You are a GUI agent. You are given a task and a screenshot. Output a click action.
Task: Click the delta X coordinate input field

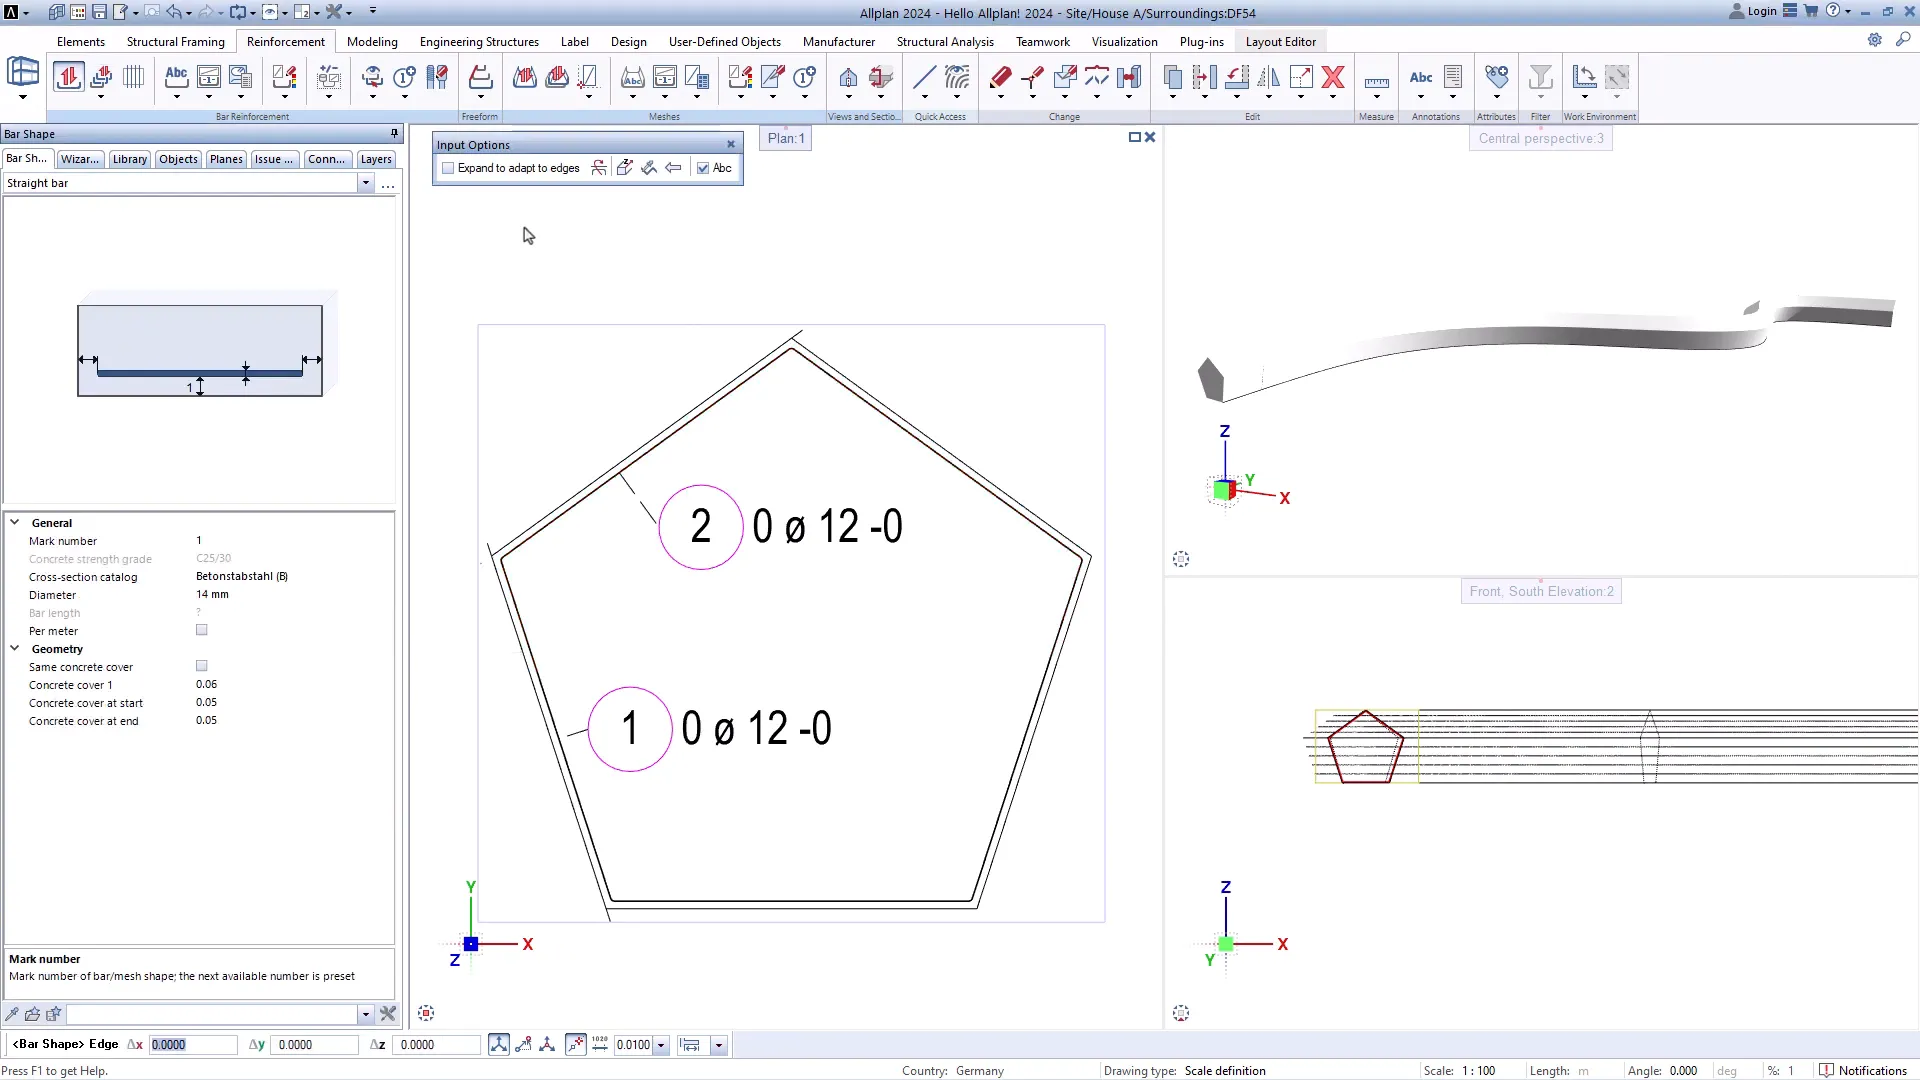pyautogui.click(x=193, y=1044)
